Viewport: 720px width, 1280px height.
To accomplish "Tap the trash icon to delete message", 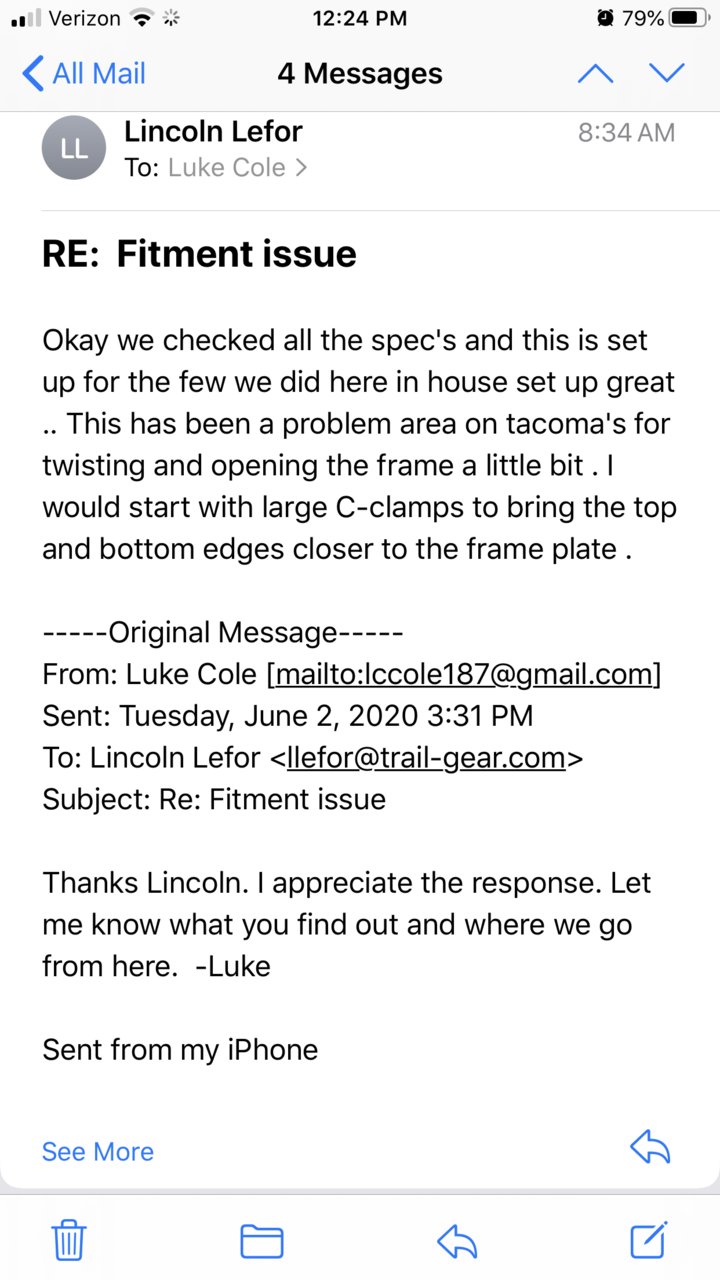I will point(69,1241).
